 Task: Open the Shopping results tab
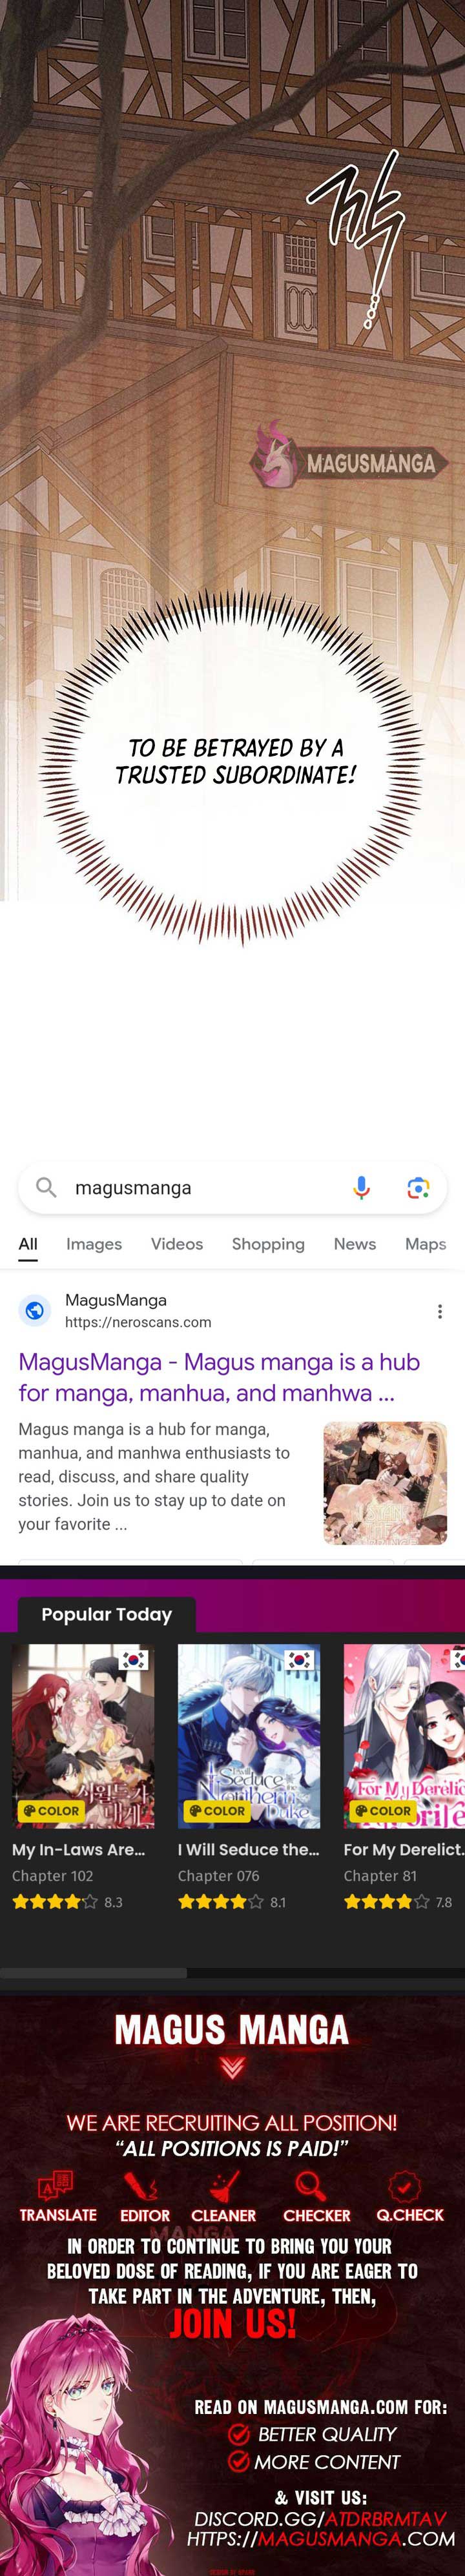click(268, 1243)
